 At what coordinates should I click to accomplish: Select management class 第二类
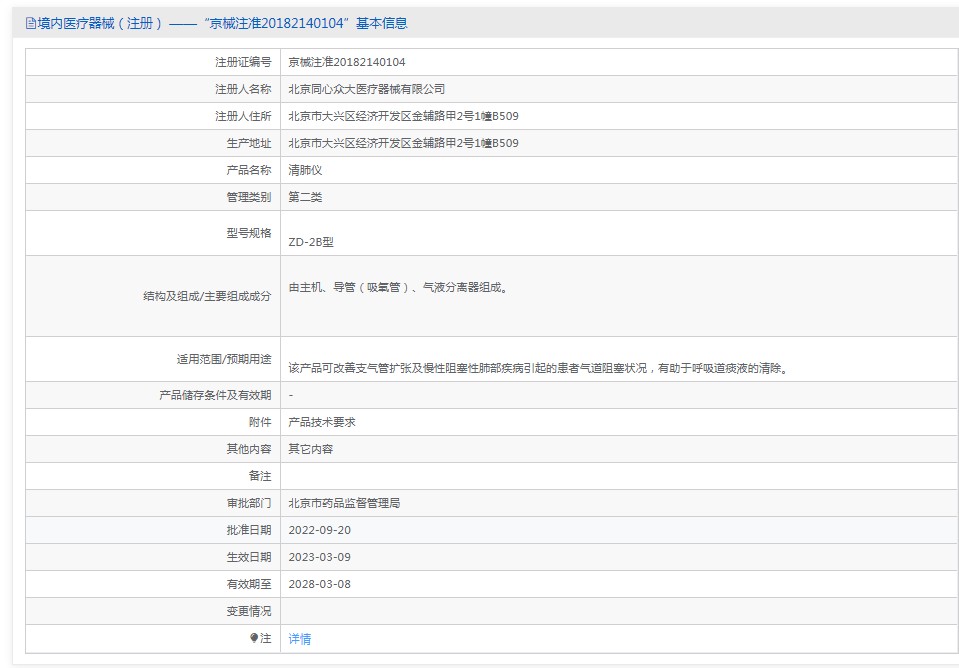coord(305,197)
